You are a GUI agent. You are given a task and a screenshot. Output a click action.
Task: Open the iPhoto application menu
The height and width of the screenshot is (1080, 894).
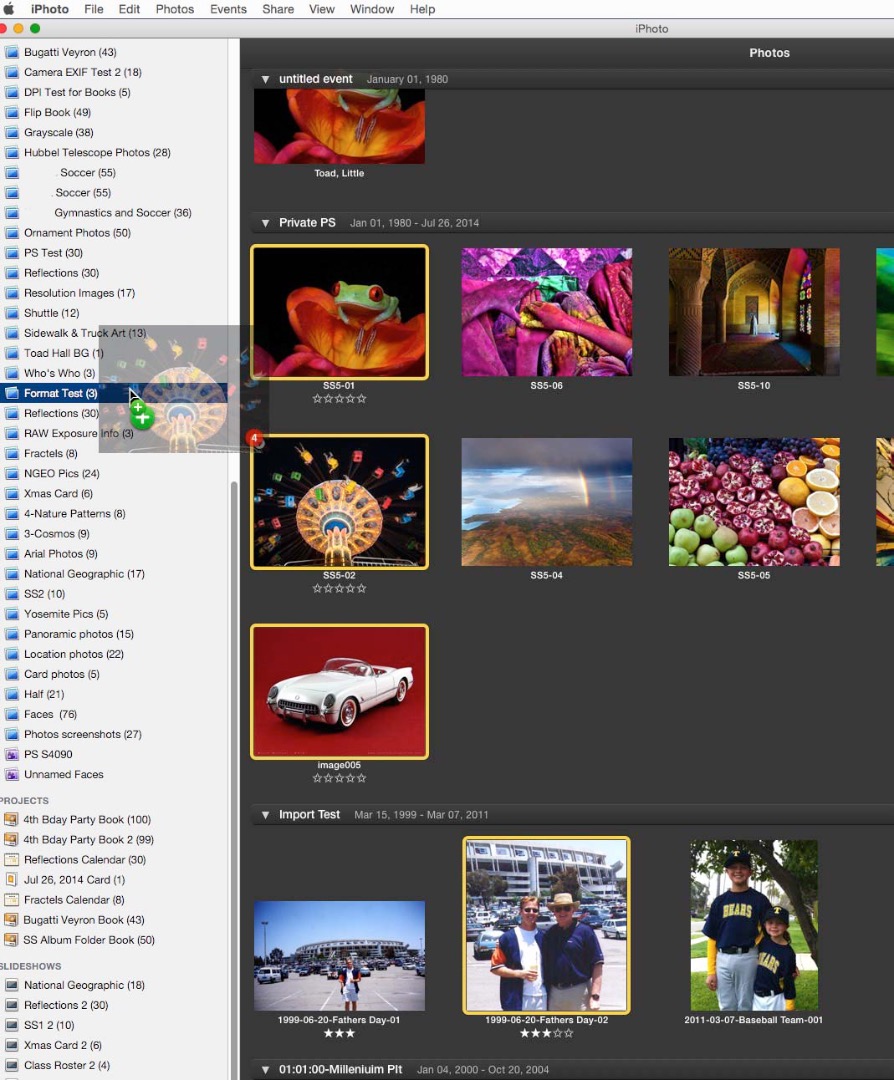(50, 9)
